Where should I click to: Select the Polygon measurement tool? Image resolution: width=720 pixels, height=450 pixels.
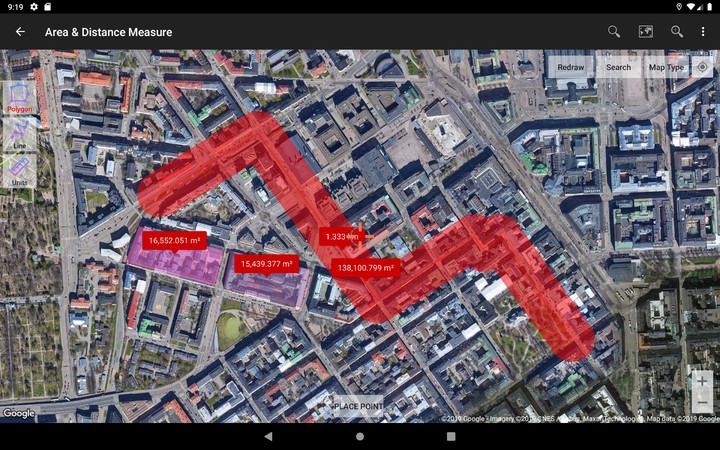point(19,98)
